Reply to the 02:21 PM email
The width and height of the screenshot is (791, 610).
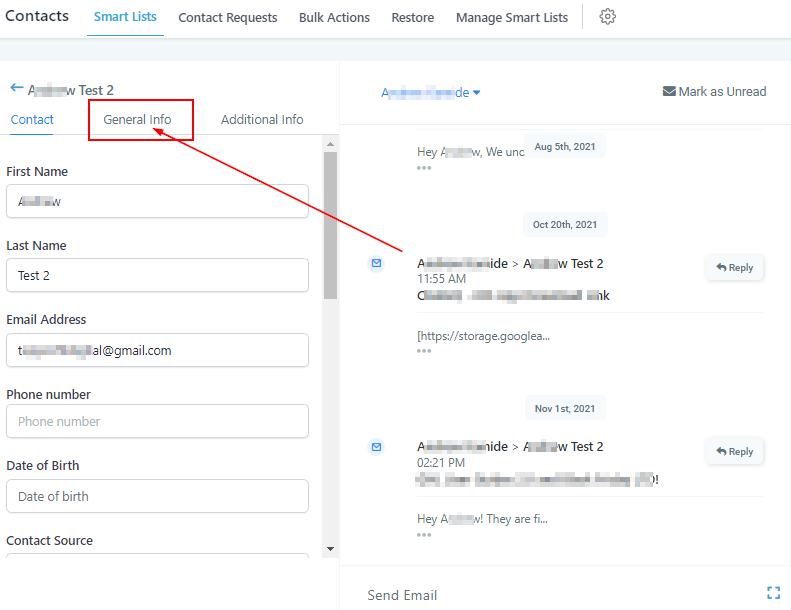[735, 451]
